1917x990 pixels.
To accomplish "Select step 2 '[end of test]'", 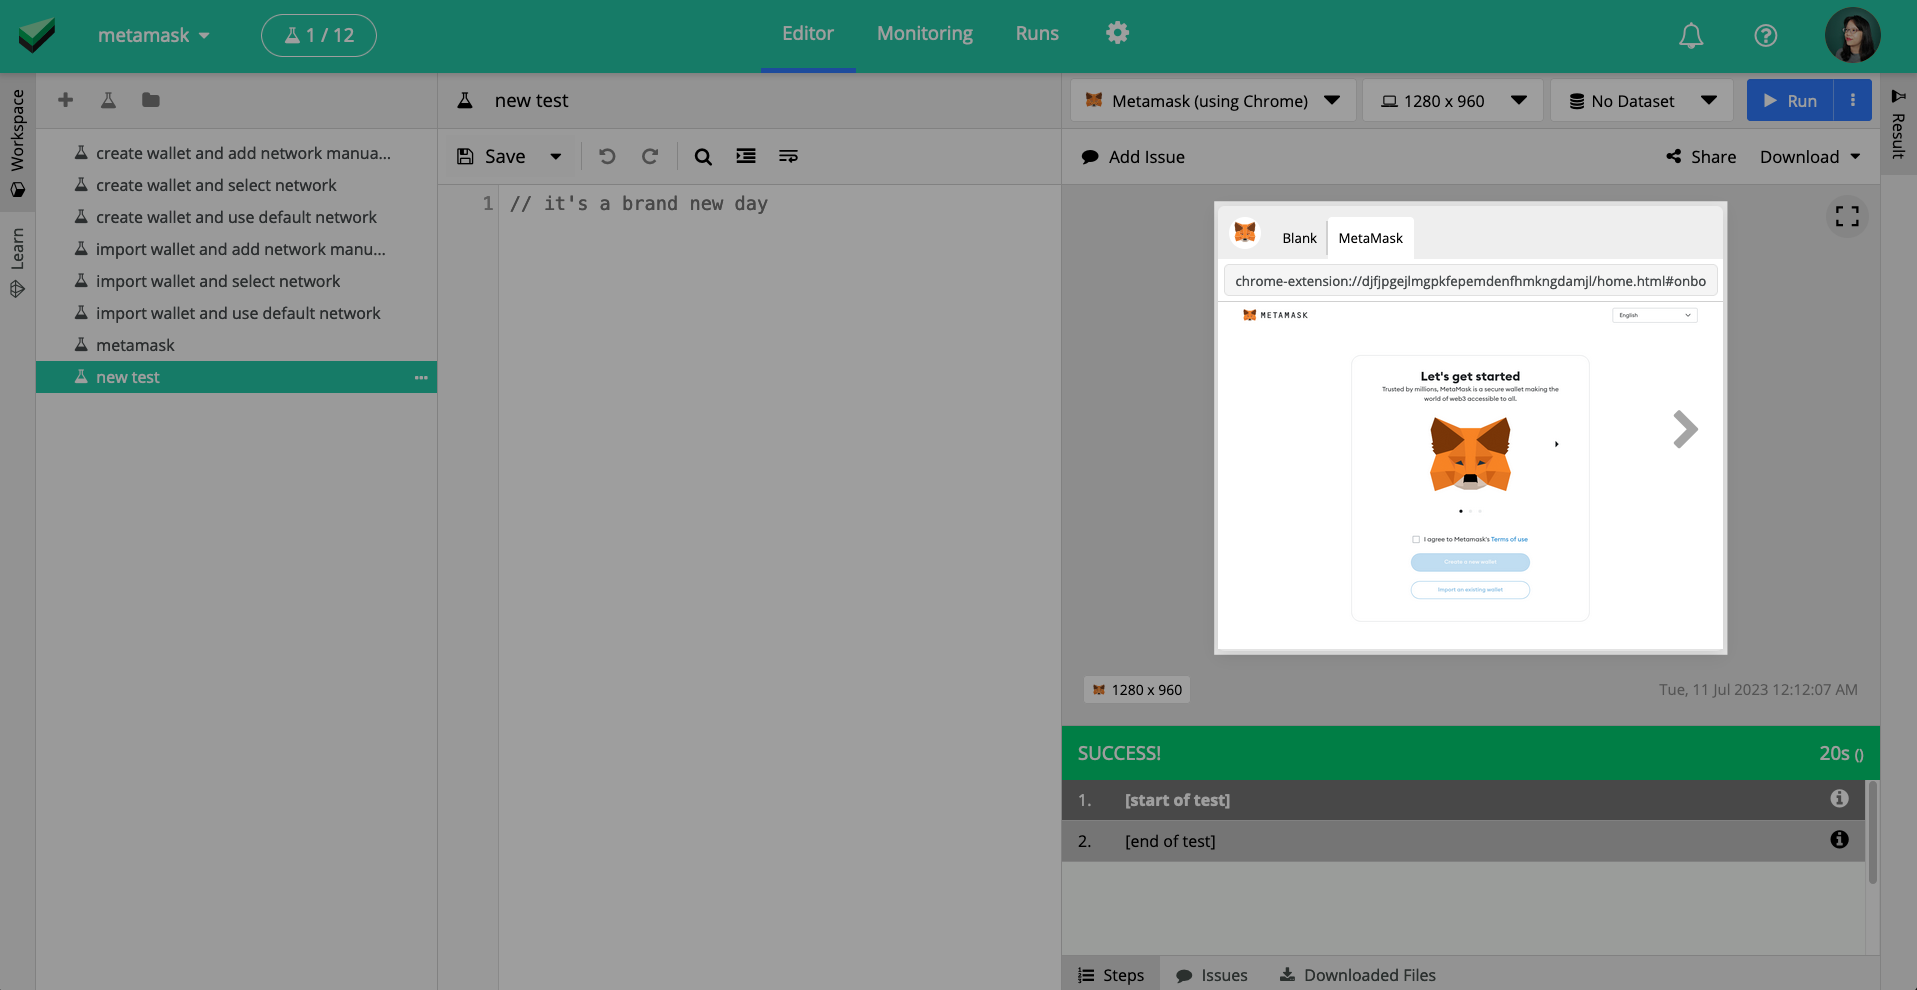I will [x=1464, y=841].
